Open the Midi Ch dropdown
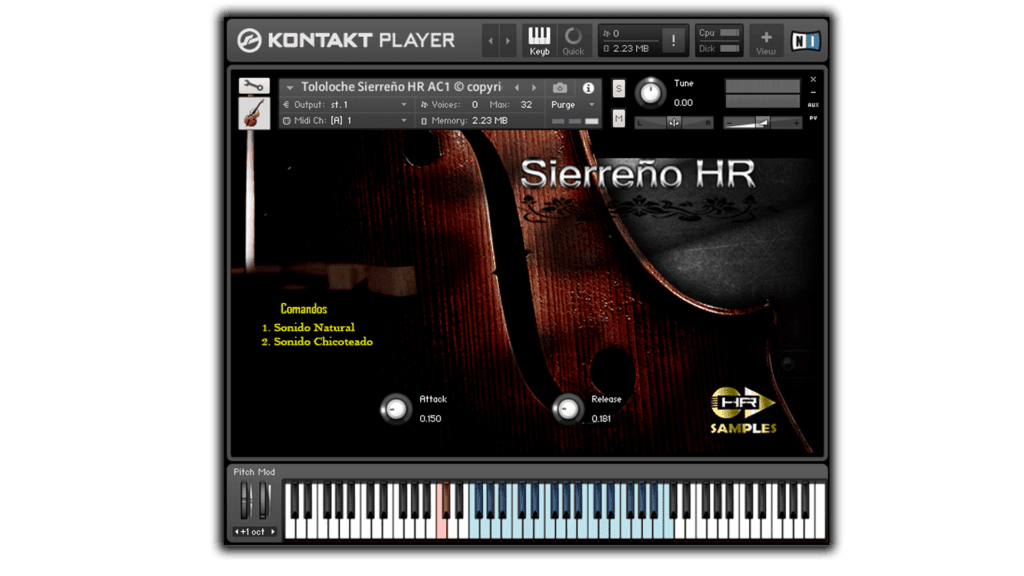Screen dimensions: 1024x576 pyautogui.click(x=346, y=121)
